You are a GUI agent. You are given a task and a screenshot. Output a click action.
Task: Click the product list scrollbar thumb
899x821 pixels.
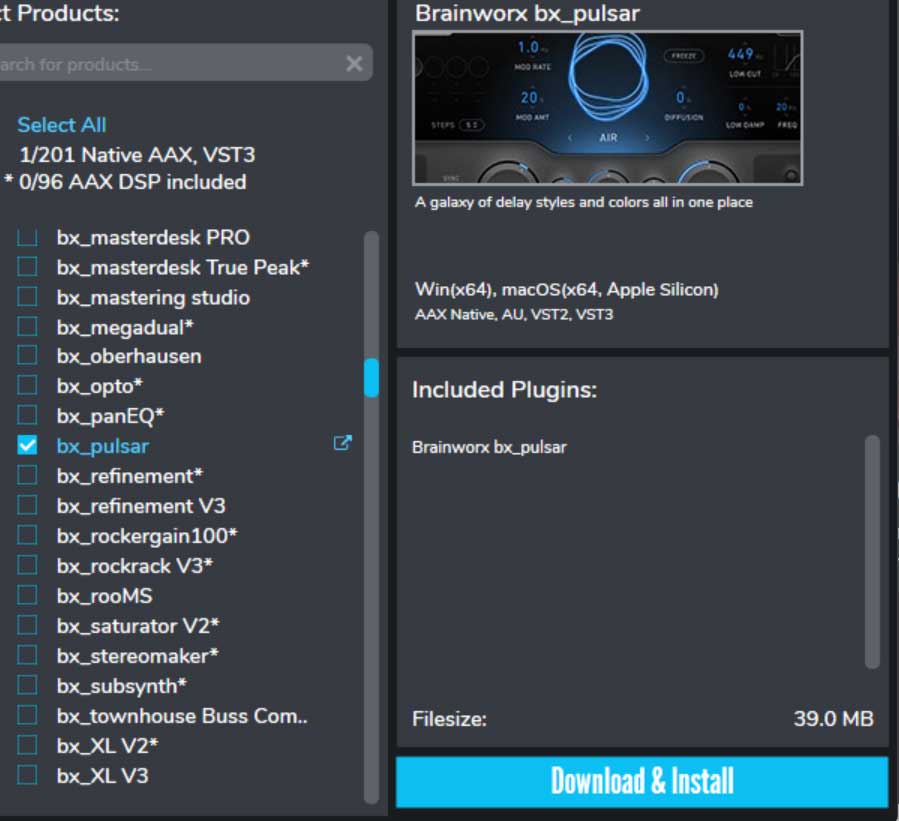371,377
